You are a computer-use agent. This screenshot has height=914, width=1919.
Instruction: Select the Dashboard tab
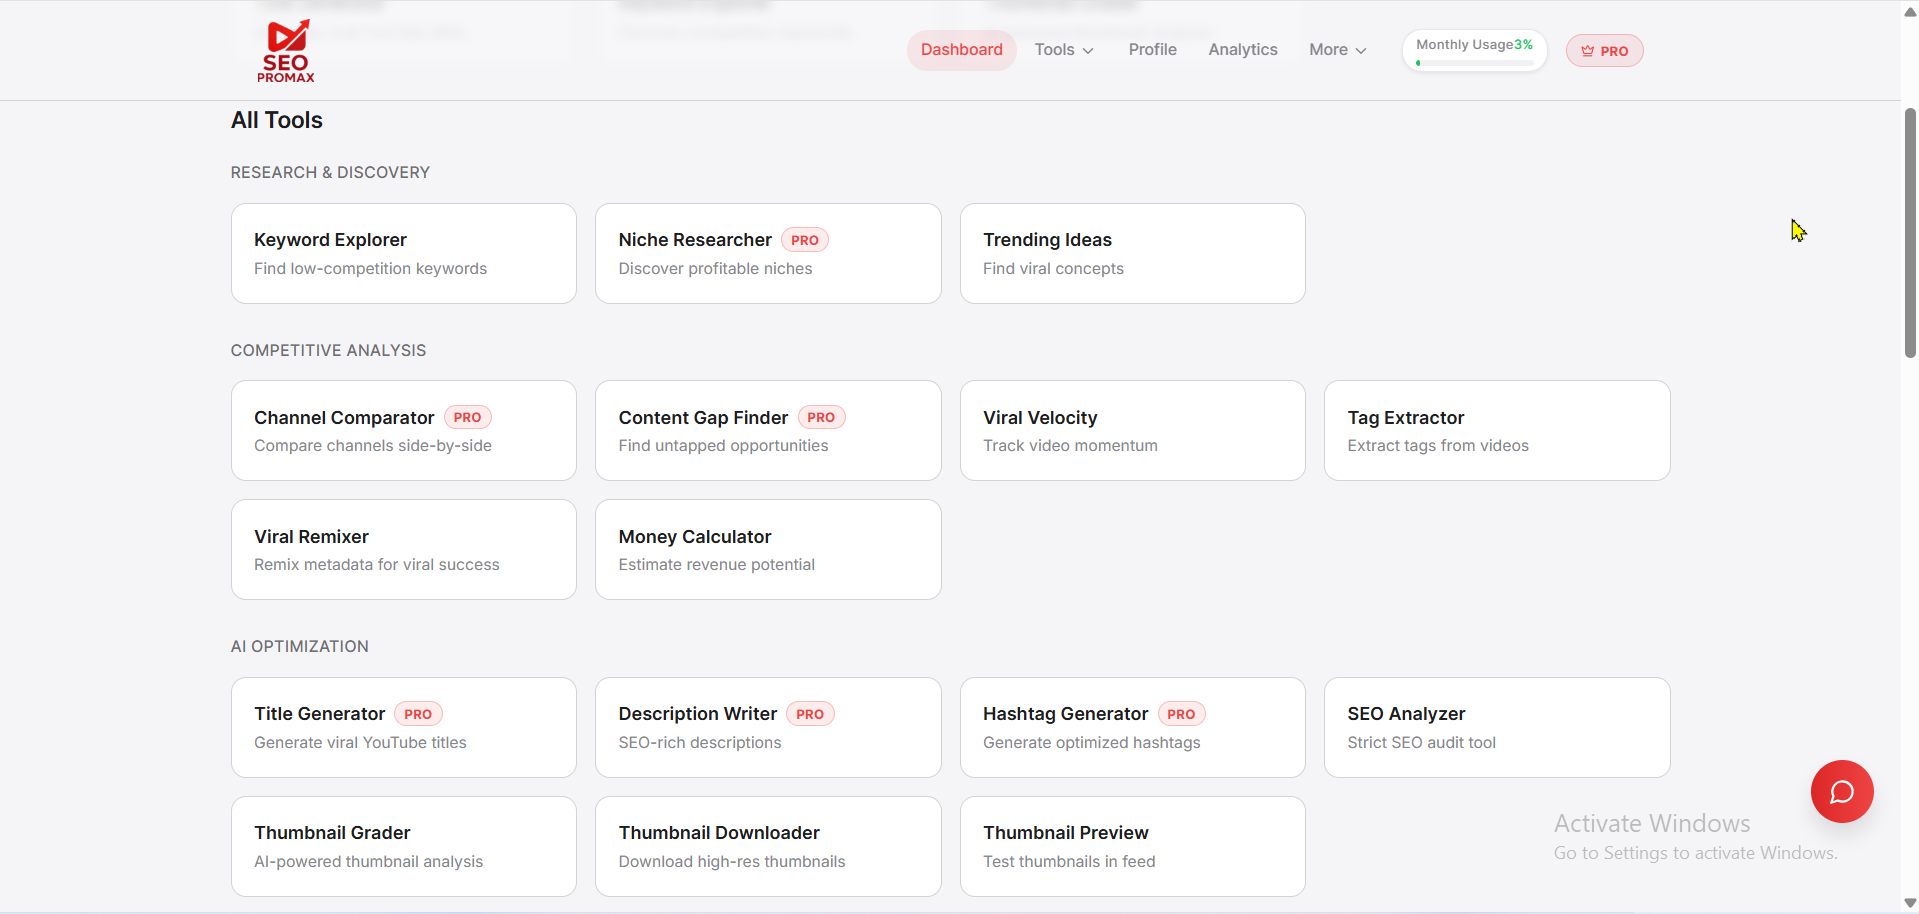960,49
